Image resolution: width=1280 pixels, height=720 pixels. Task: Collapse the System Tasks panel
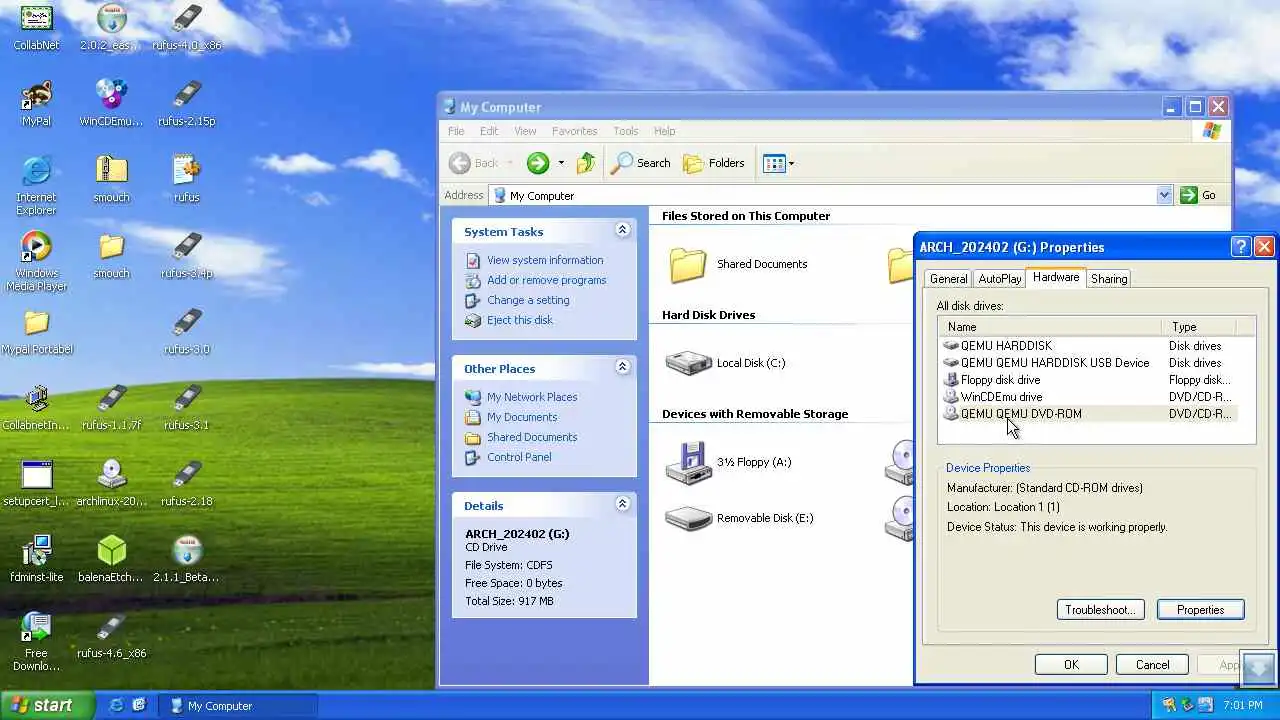click(x=622, y=230)
